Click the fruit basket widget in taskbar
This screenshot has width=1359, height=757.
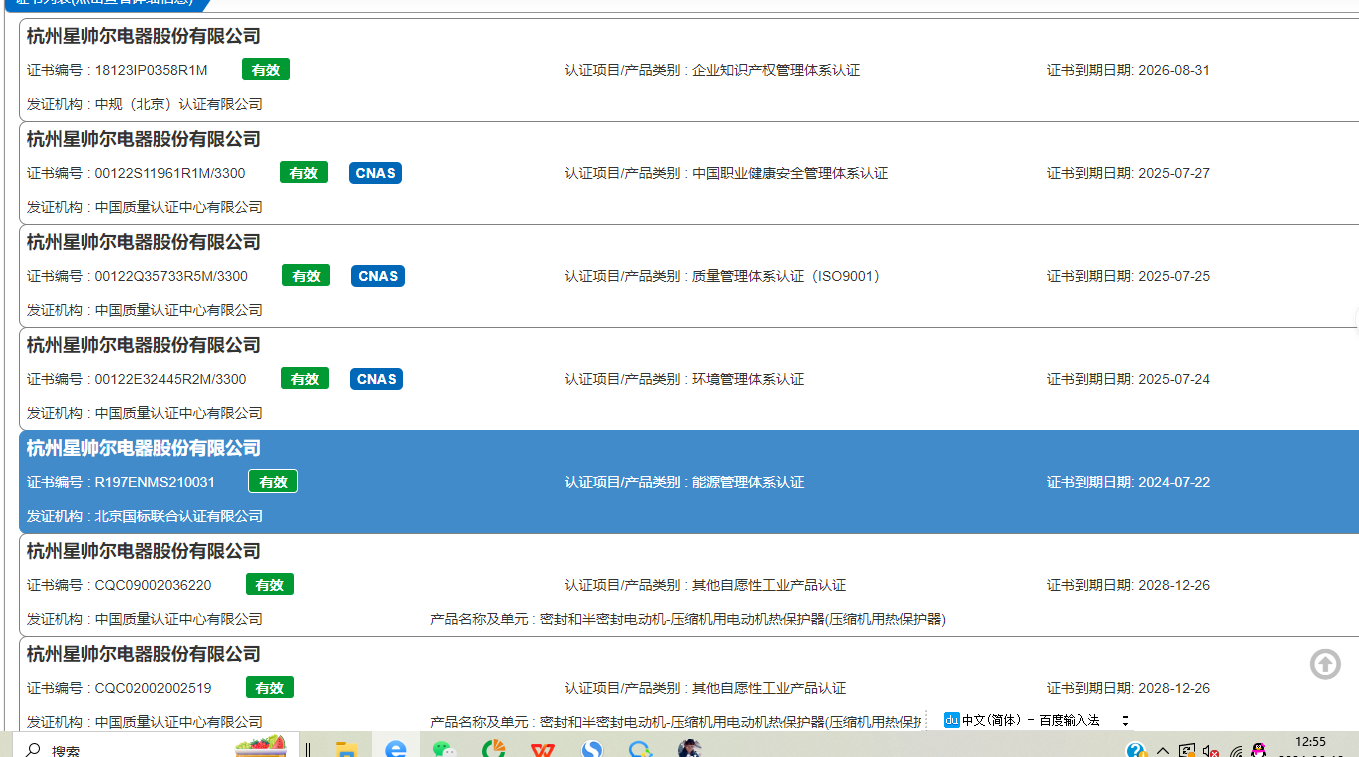pos(260,746)
